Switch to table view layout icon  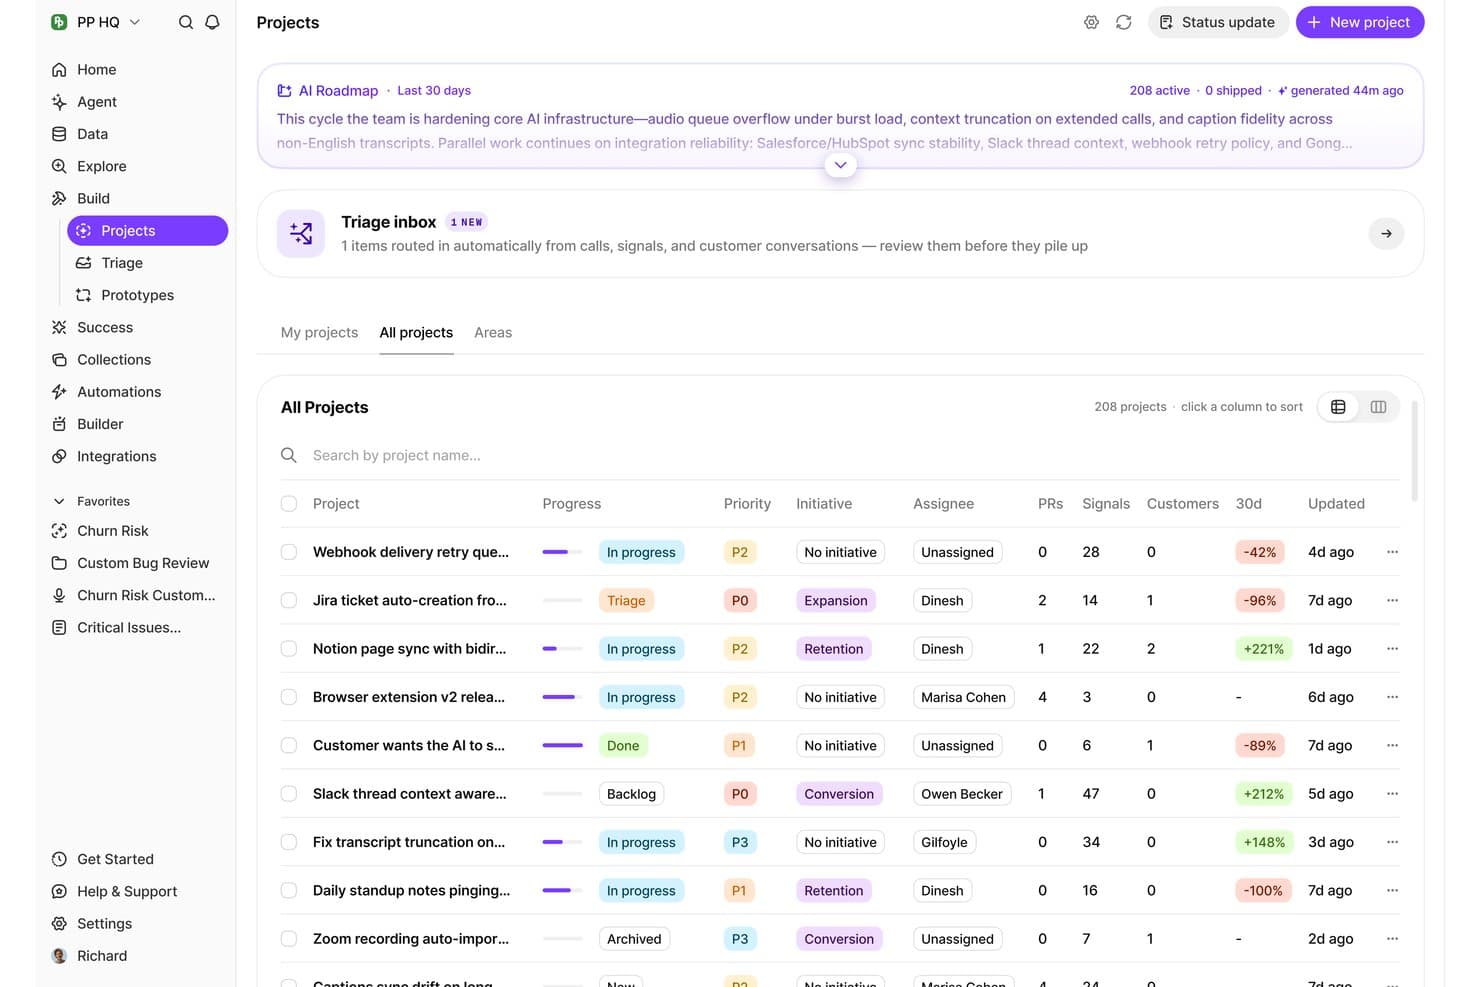pyautogui.click(x=1338, y=407)
